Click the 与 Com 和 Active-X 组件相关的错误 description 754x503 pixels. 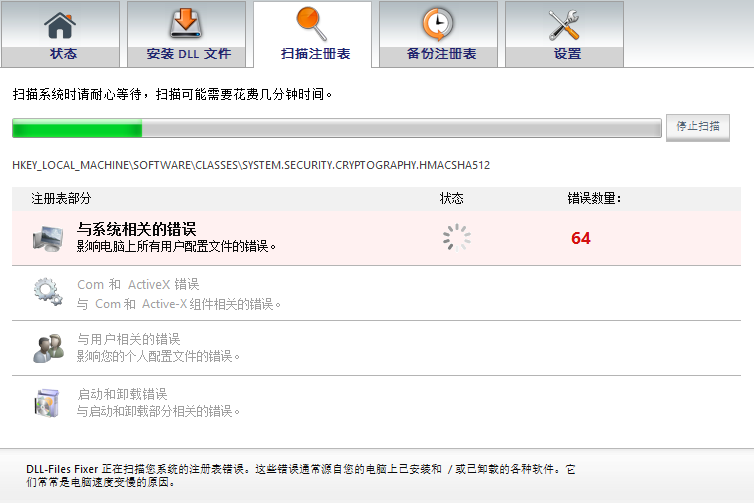[179, 304]
